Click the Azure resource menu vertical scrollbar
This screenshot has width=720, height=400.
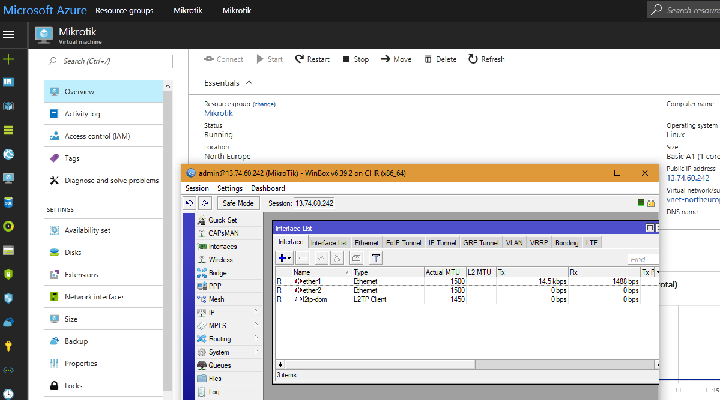[x=168, y=239]
